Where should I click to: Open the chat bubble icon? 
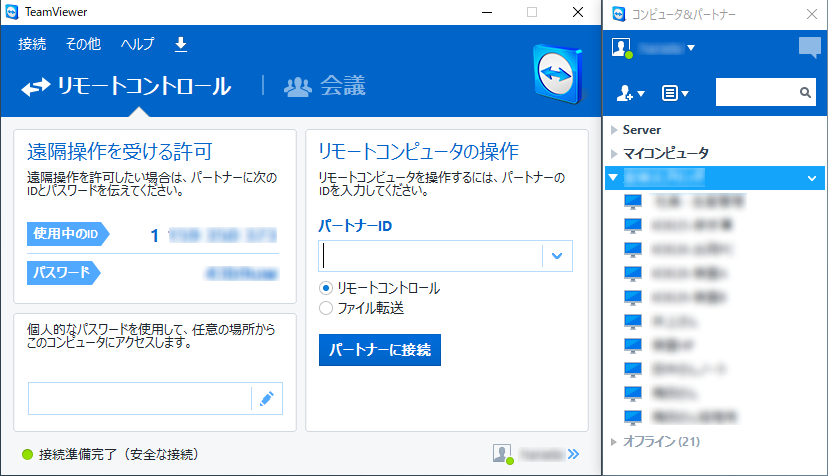click(x=810, y=48)
